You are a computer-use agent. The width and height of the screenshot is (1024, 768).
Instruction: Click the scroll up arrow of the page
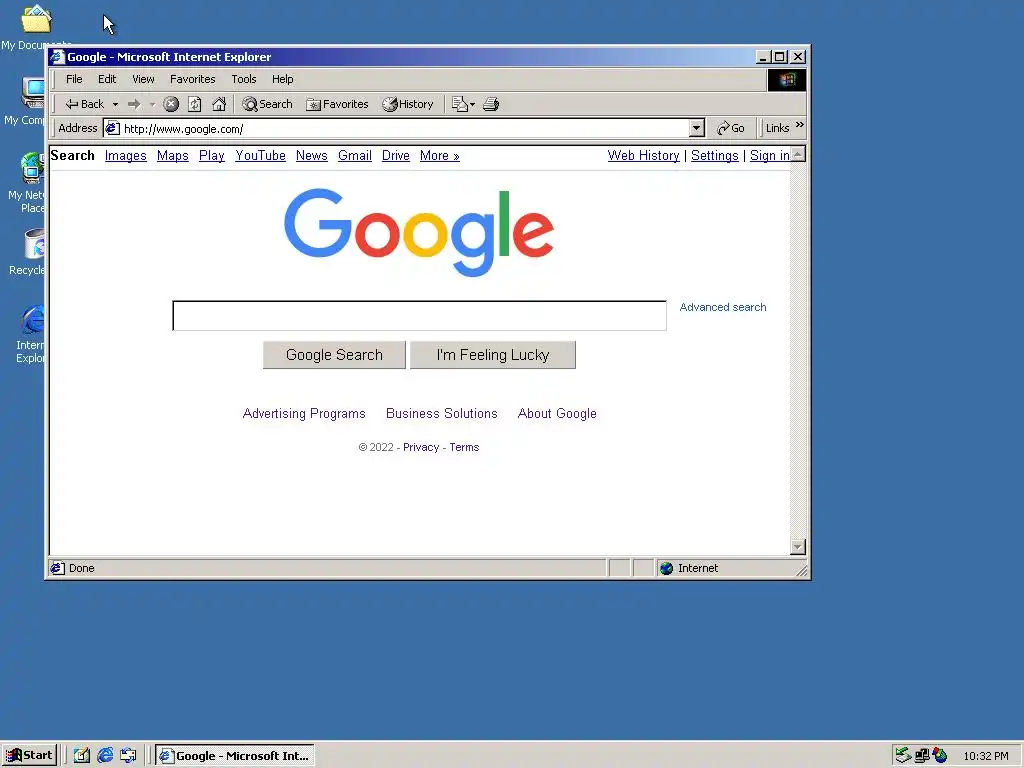[x=797, y=154]
